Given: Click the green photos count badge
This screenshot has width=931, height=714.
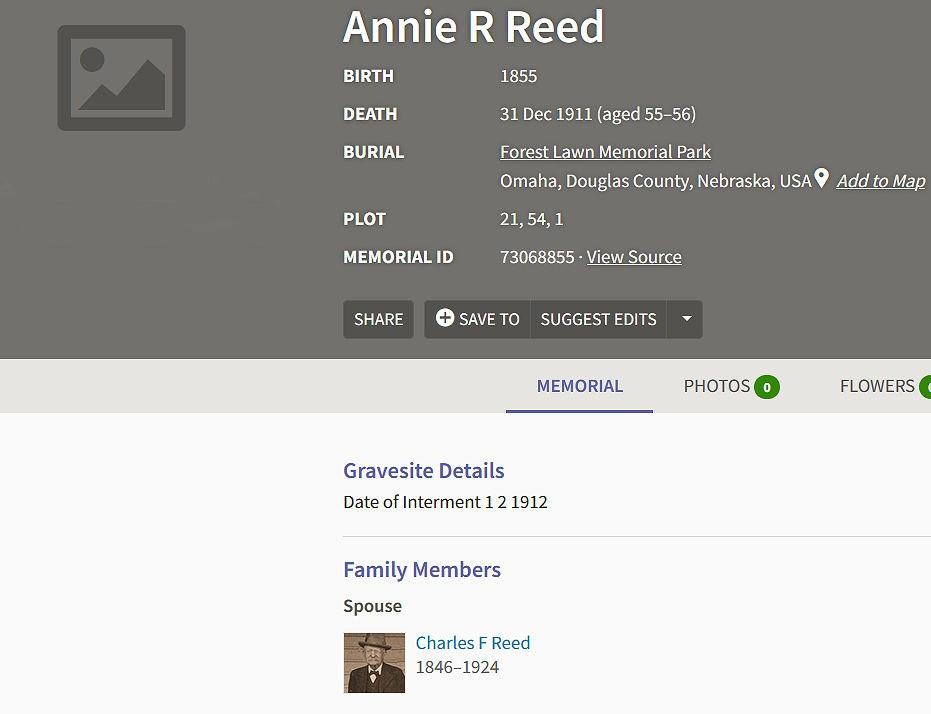Looking at the screenshot, I should tap(767, 387).
